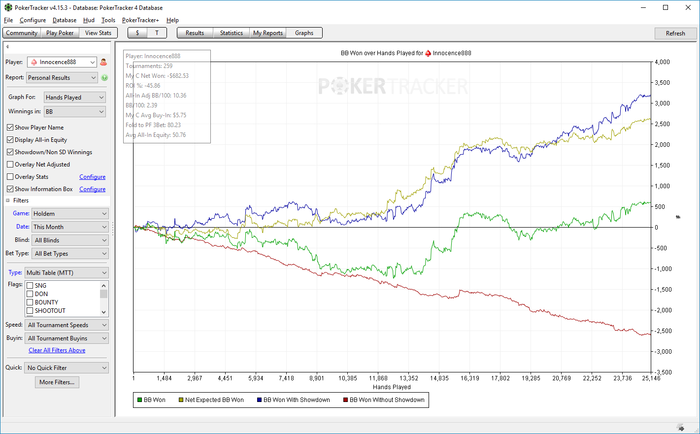Click the yellow Net Expected BB Won swatch
The height and width of the screenshot is (434, 700).
click(181, 400)
